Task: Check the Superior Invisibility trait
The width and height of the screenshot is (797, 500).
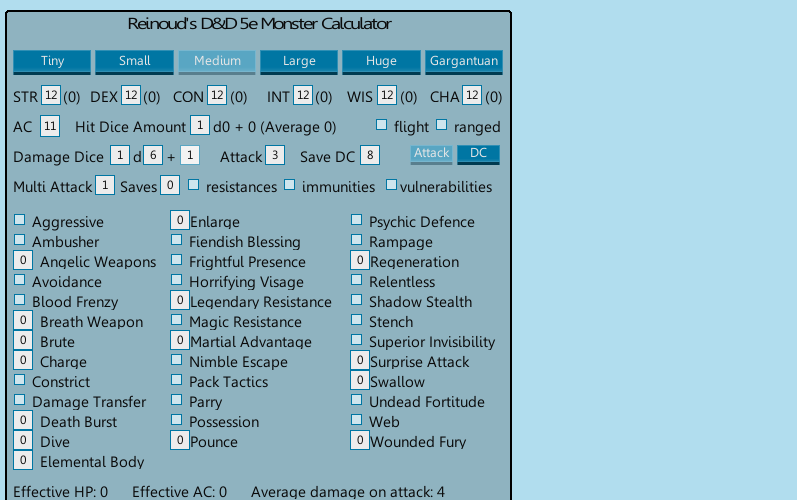Action: (356, 339)
